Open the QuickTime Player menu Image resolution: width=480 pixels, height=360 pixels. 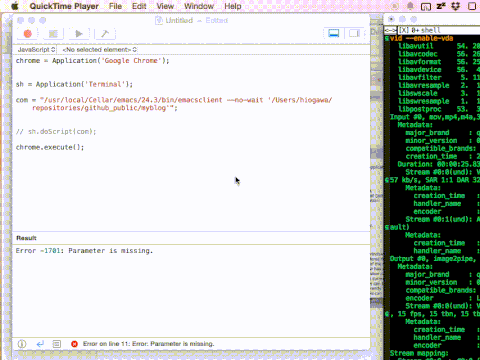64,6
